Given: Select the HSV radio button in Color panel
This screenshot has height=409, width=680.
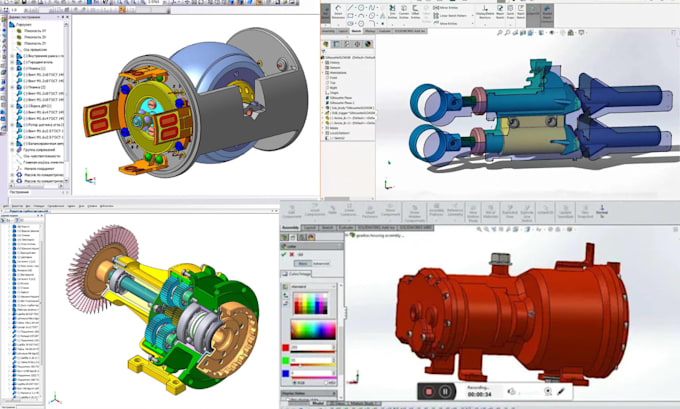Looking at the screenshot, I should click(326, 383).
